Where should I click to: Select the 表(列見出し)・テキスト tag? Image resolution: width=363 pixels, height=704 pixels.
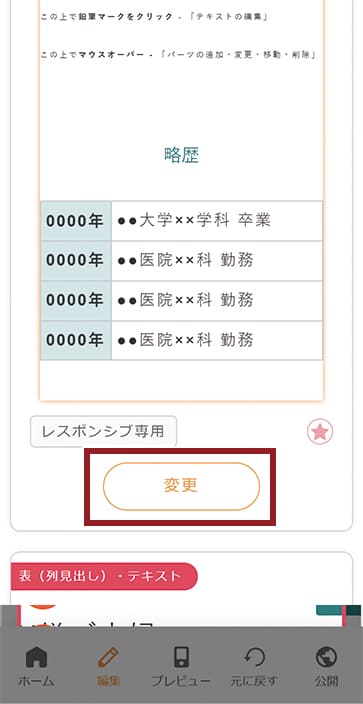coord(104,576)
